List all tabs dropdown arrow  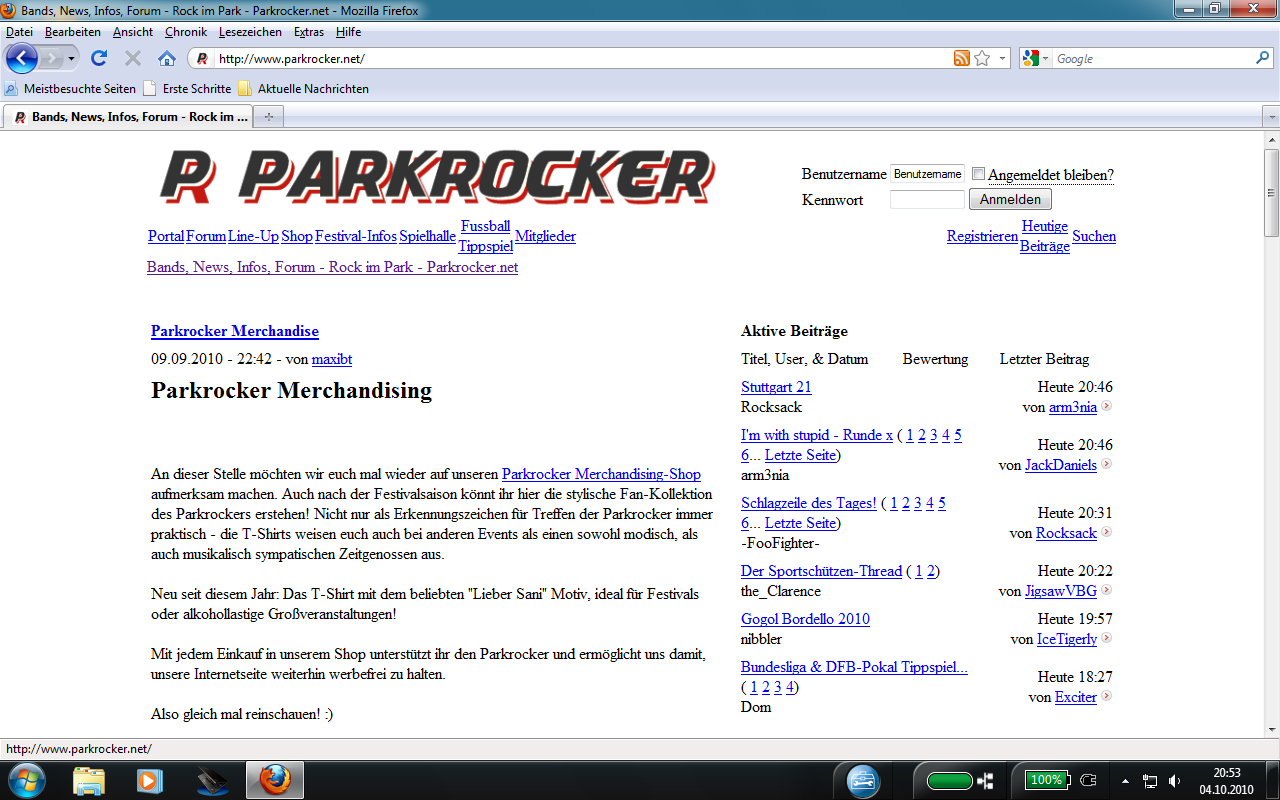[1272, 117]
